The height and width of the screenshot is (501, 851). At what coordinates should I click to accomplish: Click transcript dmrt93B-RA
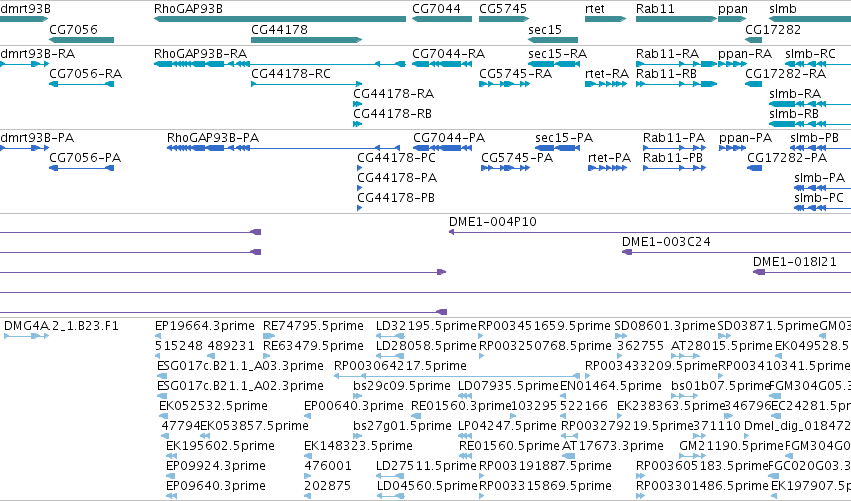[x=24, y=64]
